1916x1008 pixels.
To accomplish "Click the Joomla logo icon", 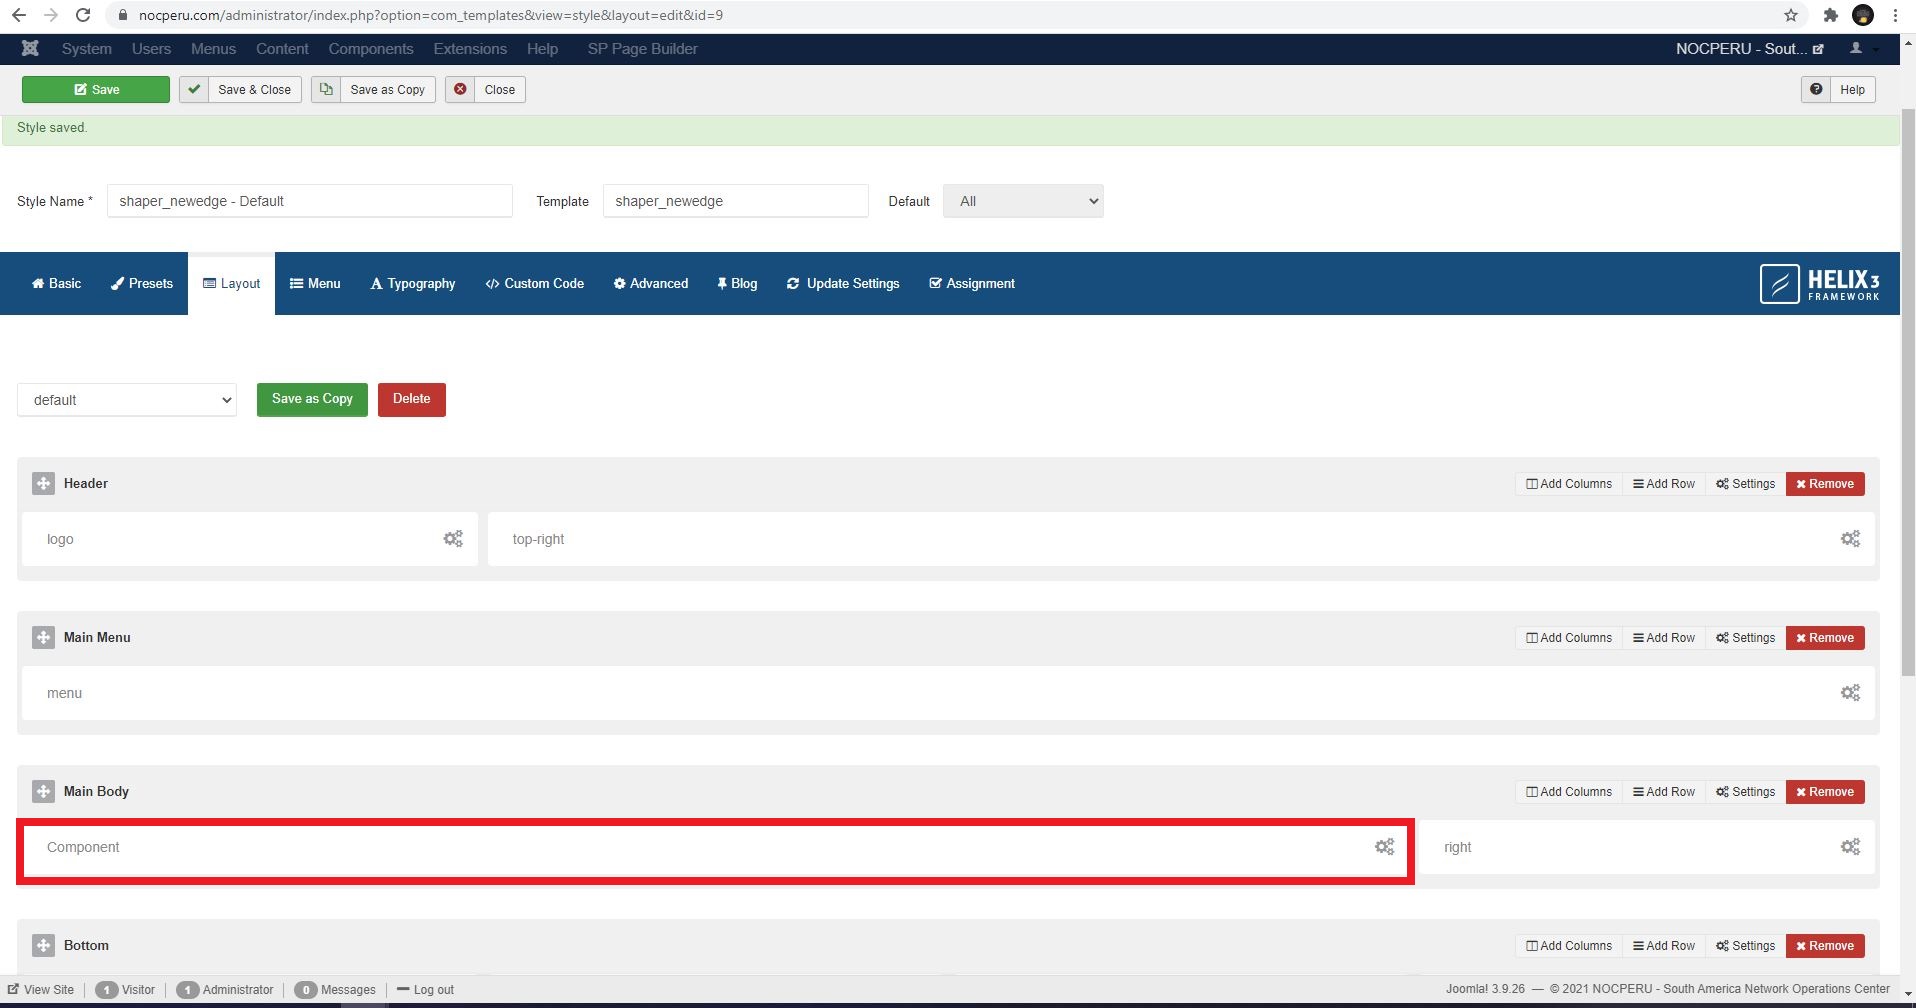I will [30, 49].
